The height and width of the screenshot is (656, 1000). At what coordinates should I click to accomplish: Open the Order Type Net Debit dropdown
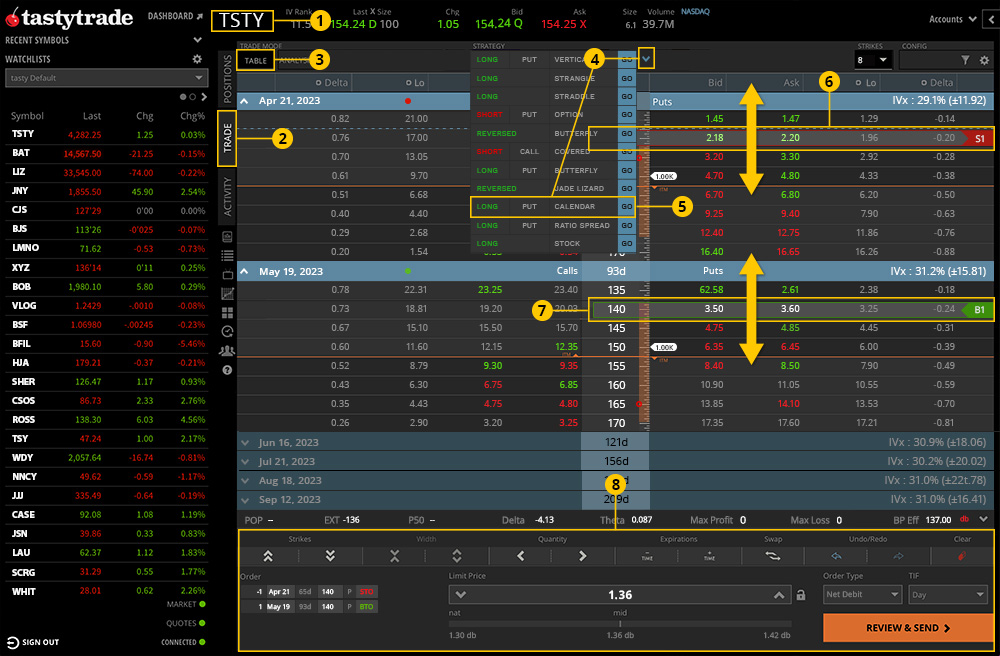(862, 594)
